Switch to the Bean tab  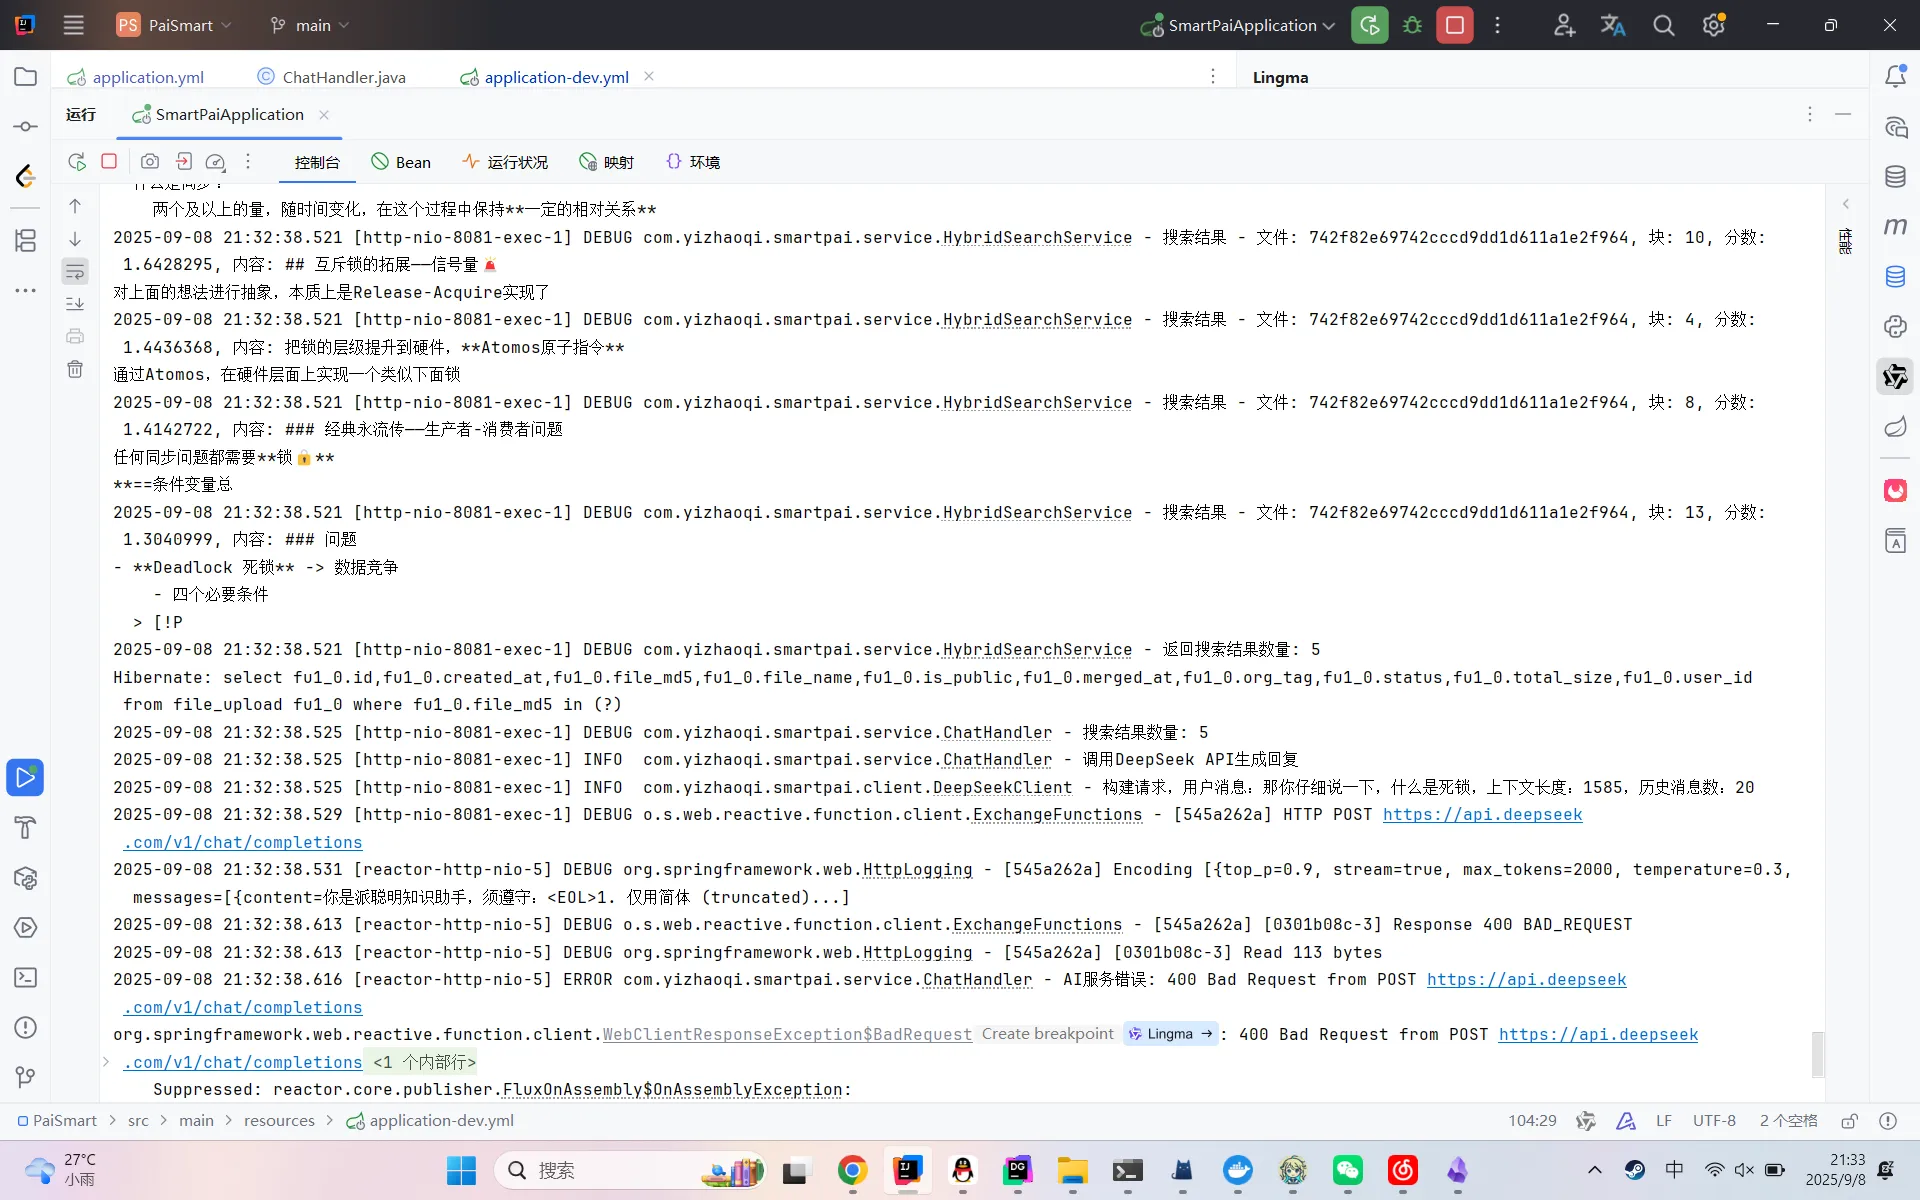point(401,162)
